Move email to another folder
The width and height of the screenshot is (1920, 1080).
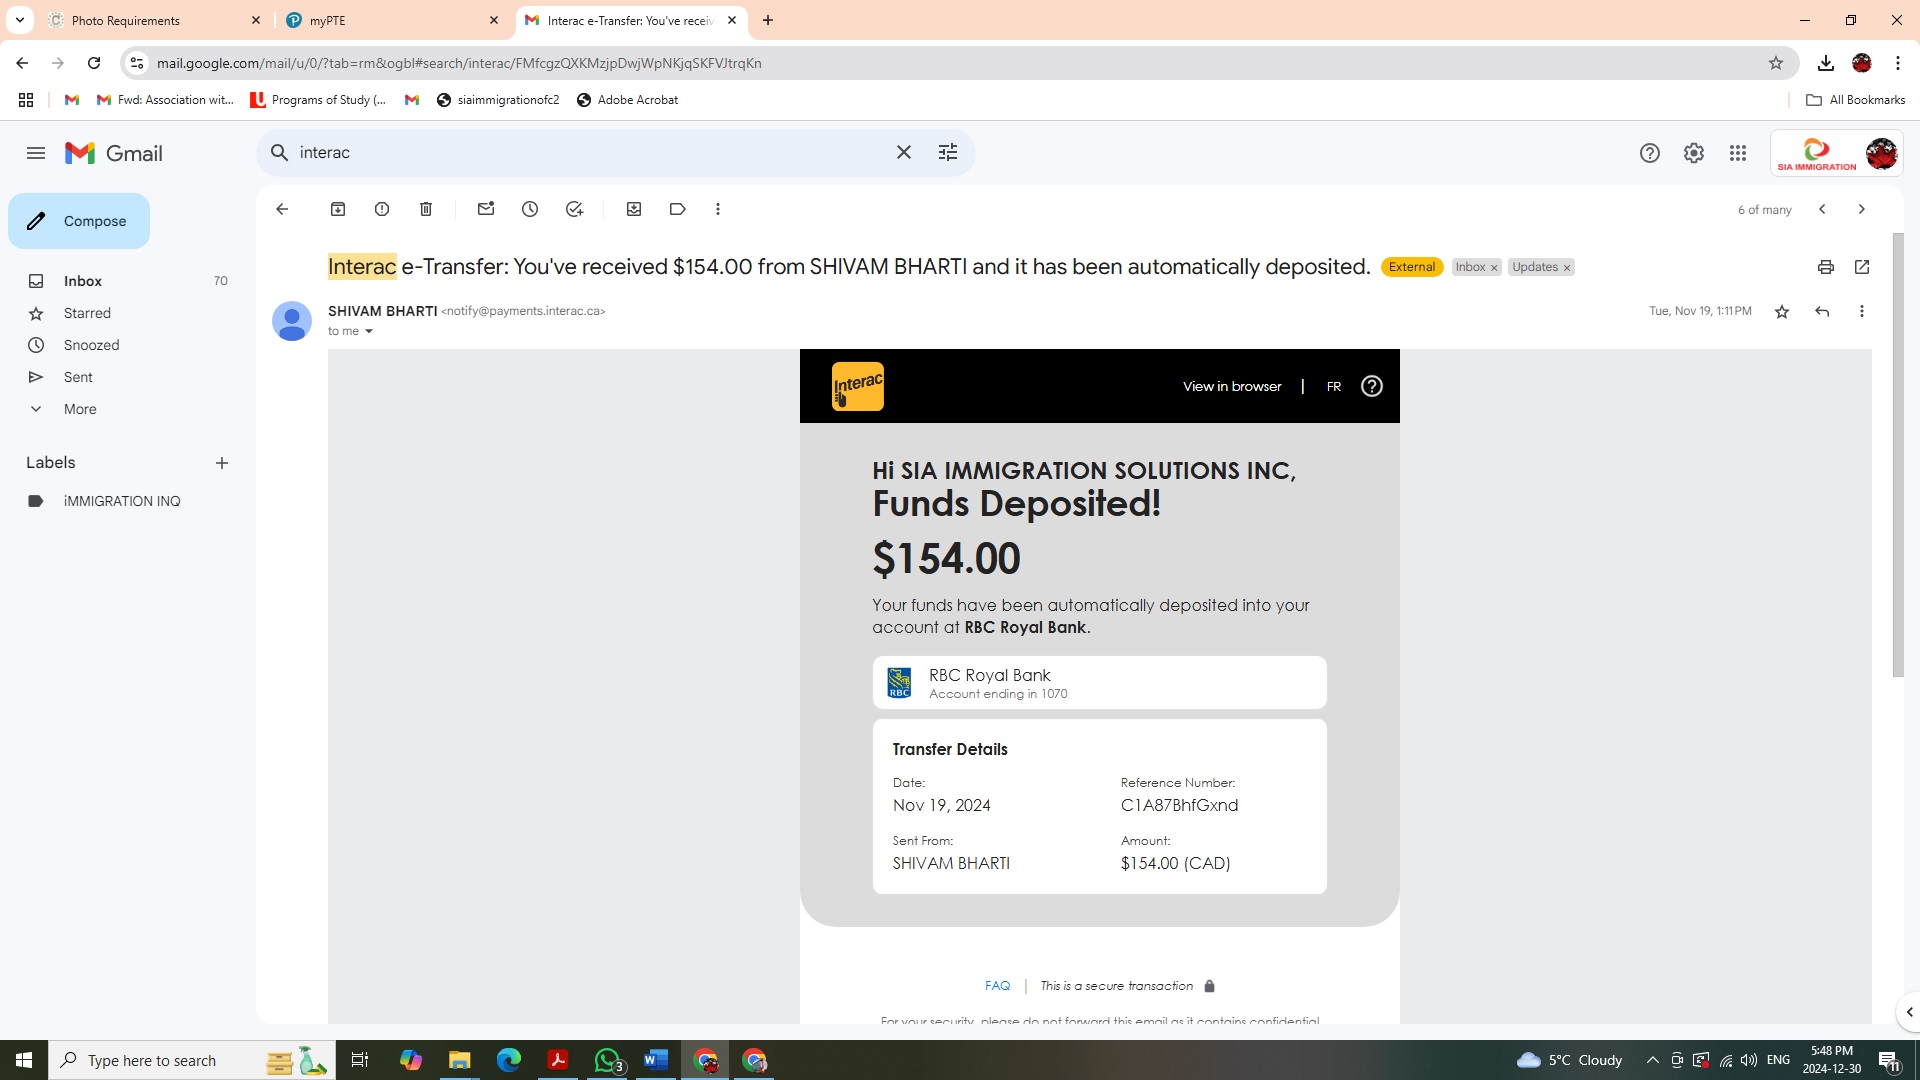point(634,209)
